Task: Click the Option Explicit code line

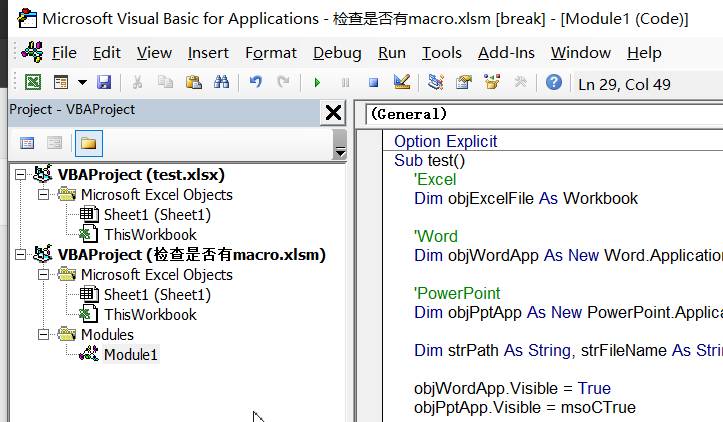Action: click(445, 141)
